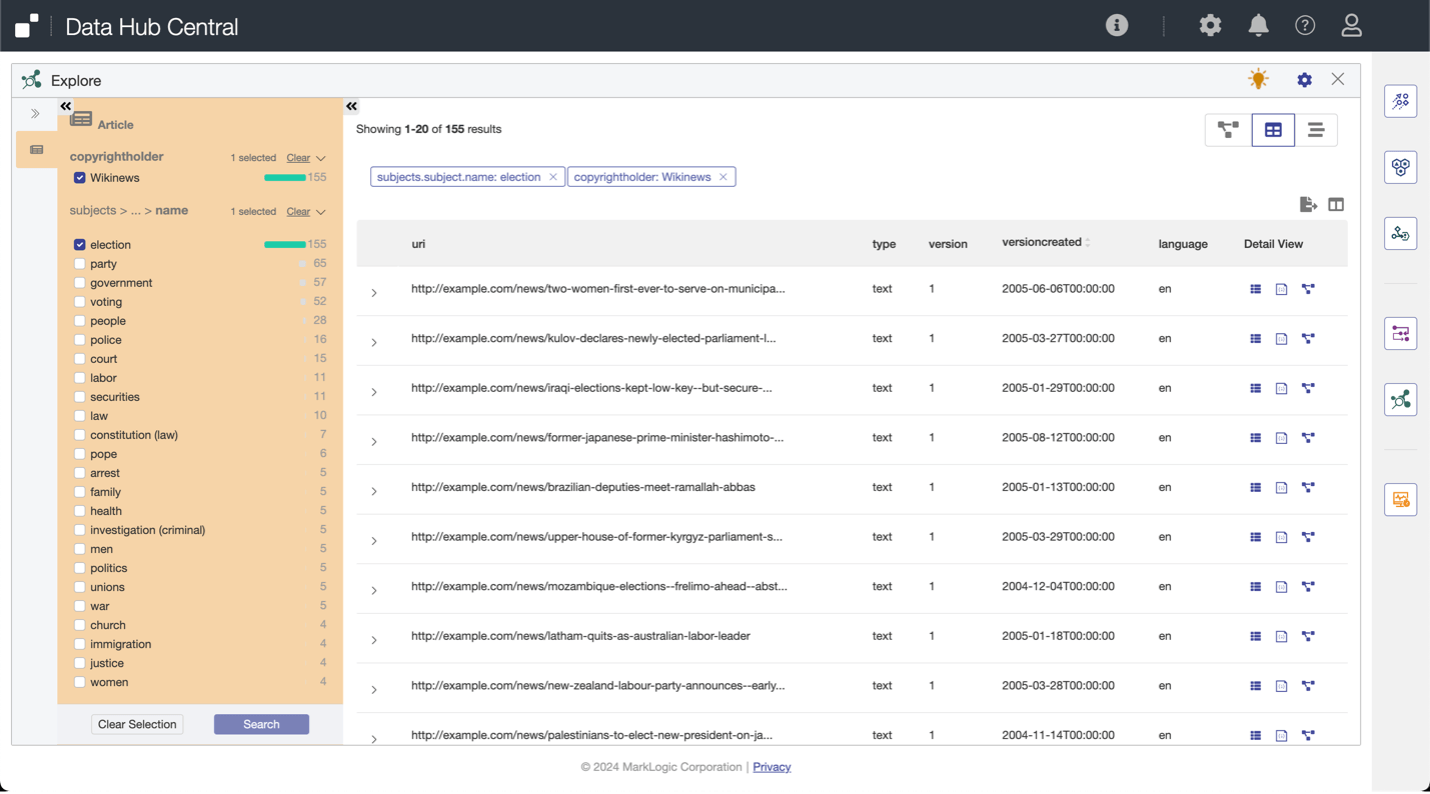Select the table view tab

click(x=1273, y=130)
